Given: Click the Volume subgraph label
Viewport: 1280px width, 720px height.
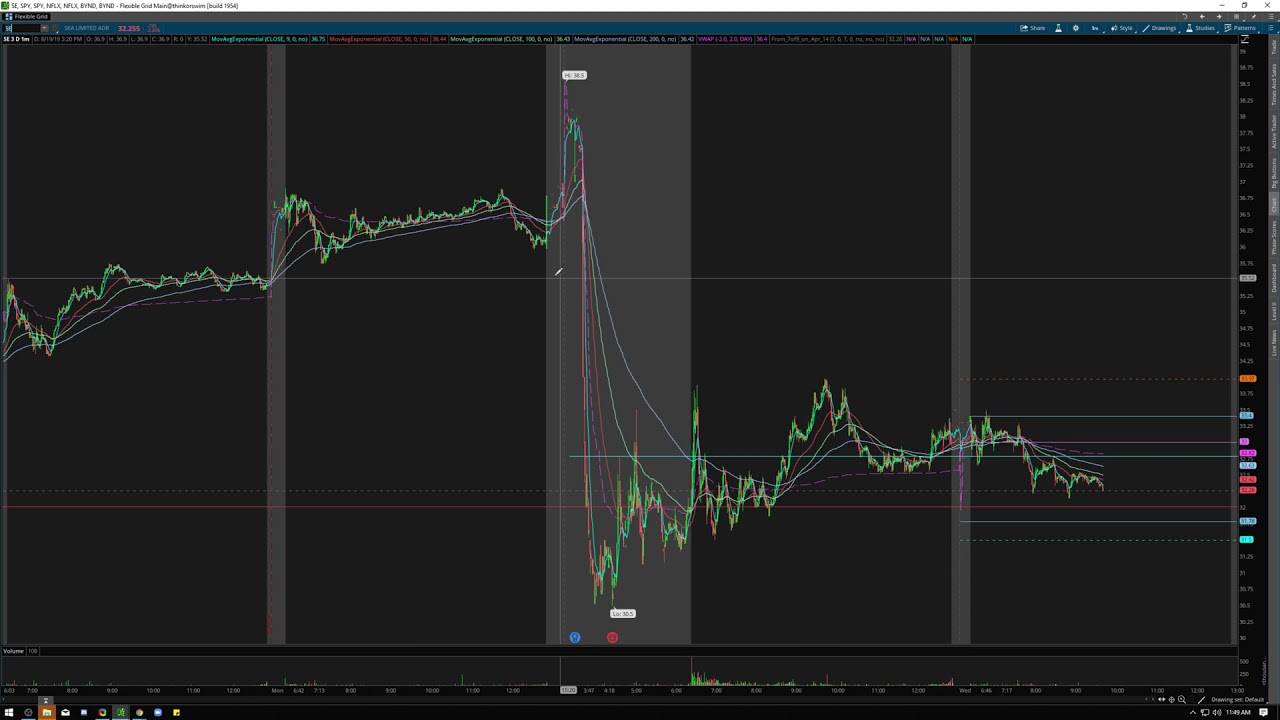Looking at the screenshot, I should point(13,651).
